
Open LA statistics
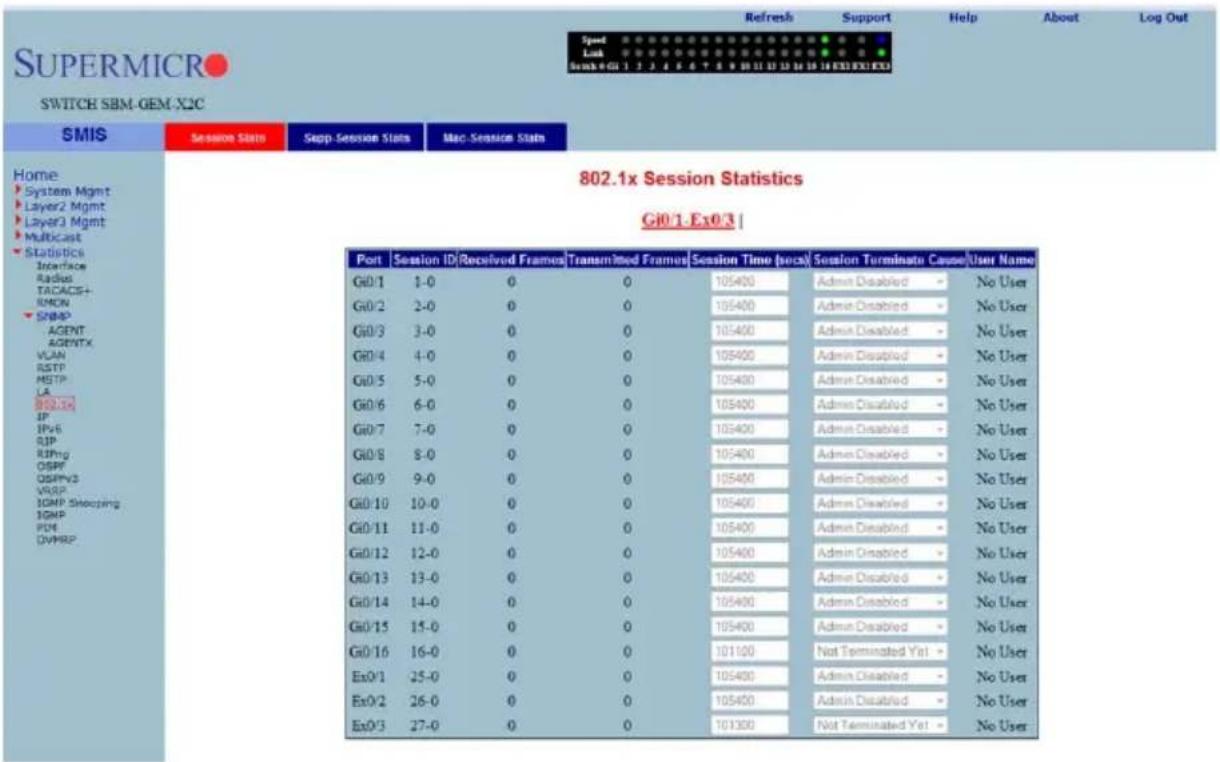42,392
